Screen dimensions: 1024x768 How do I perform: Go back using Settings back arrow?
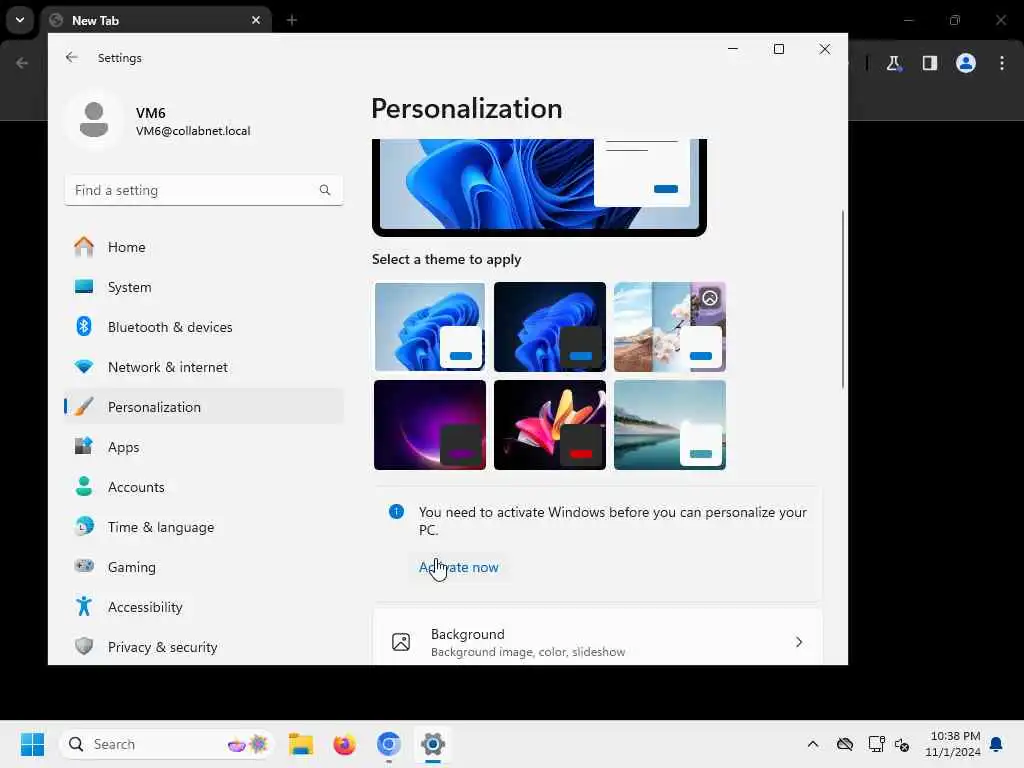pos(72,57)
